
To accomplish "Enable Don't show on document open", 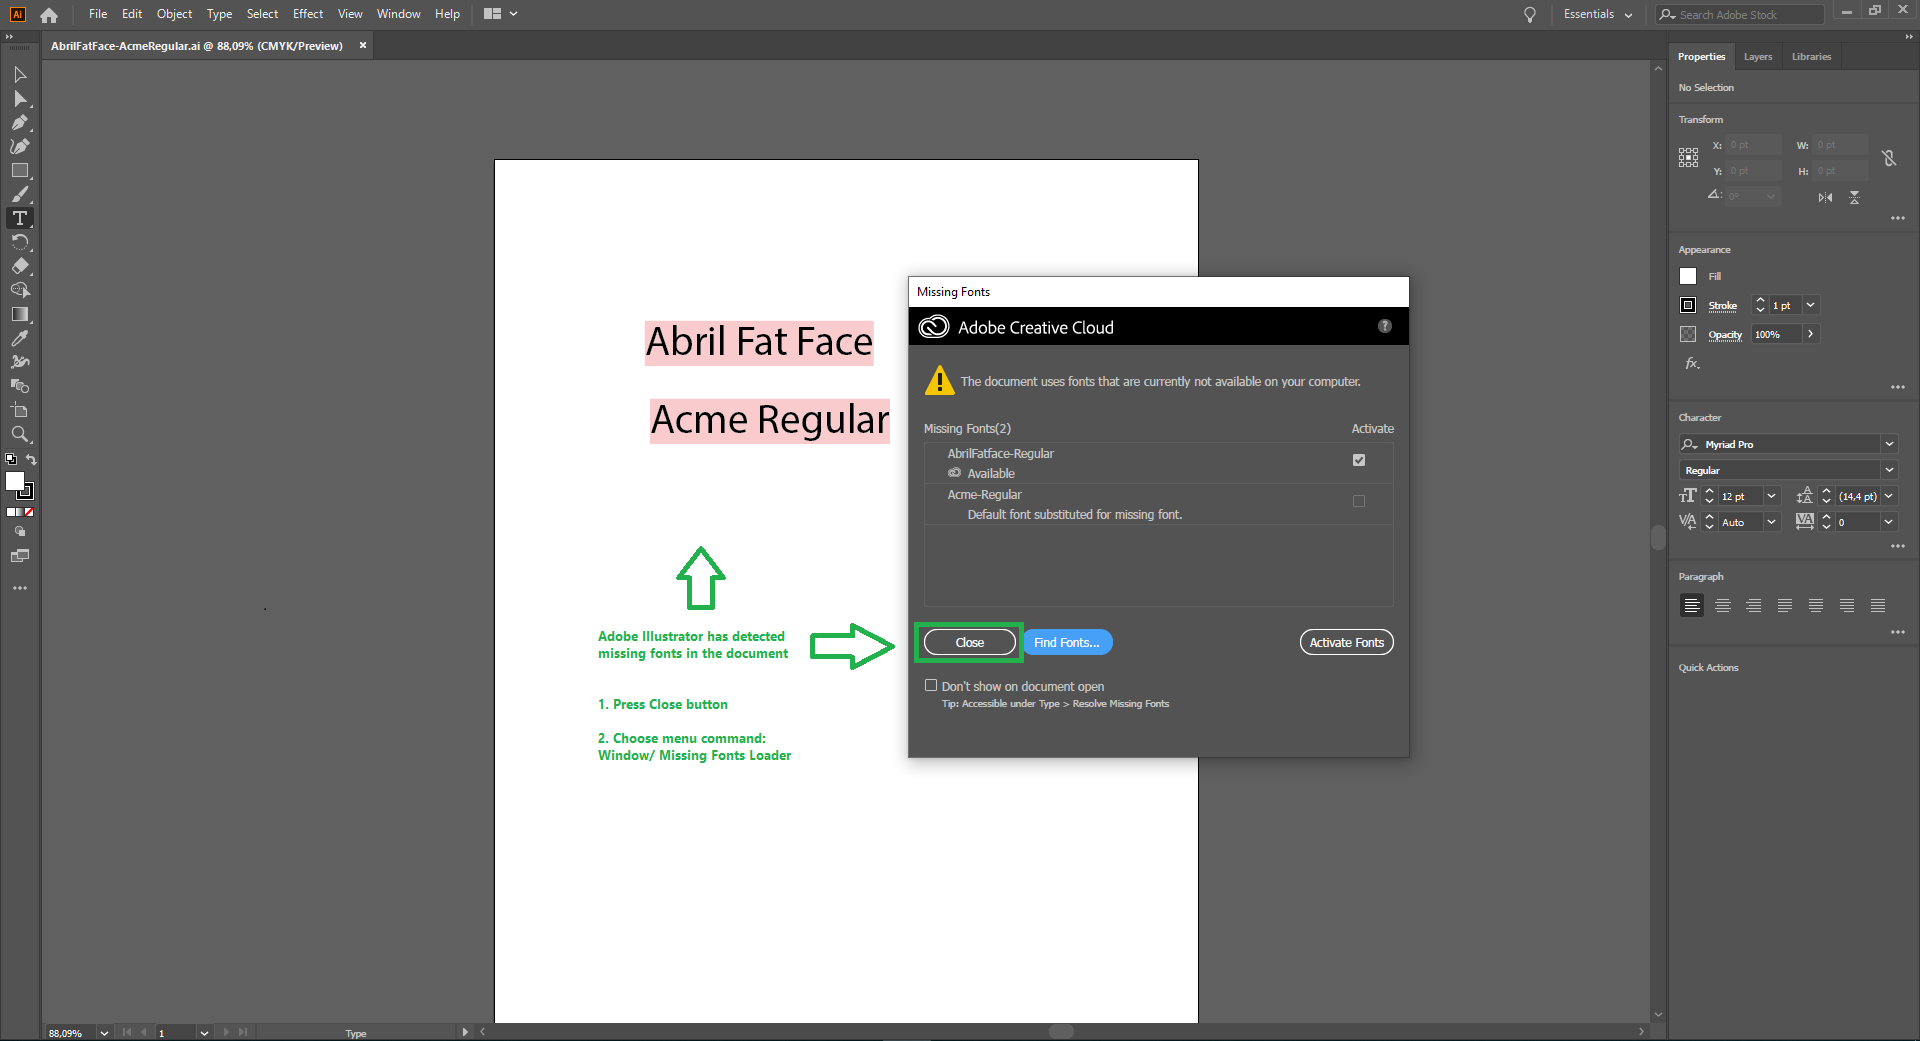I will click(931, 685).
